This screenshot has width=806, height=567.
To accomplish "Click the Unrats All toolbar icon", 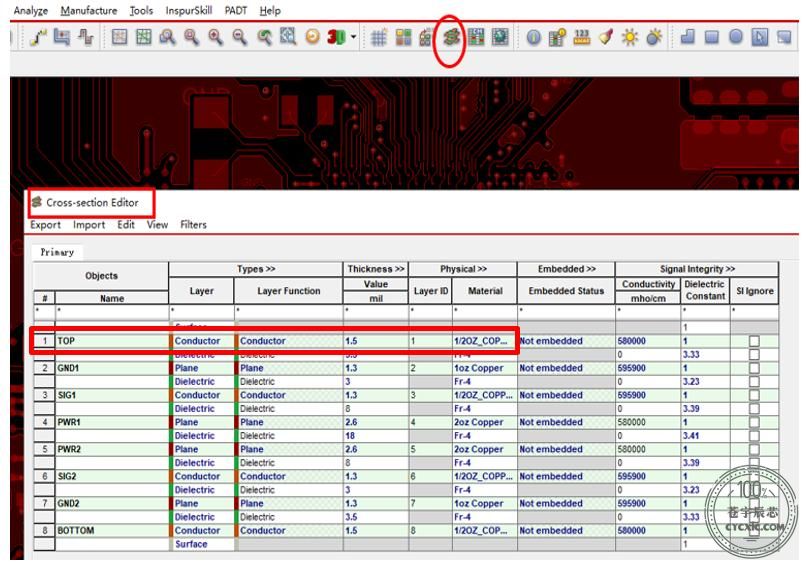I will click(x=119, y=38).
